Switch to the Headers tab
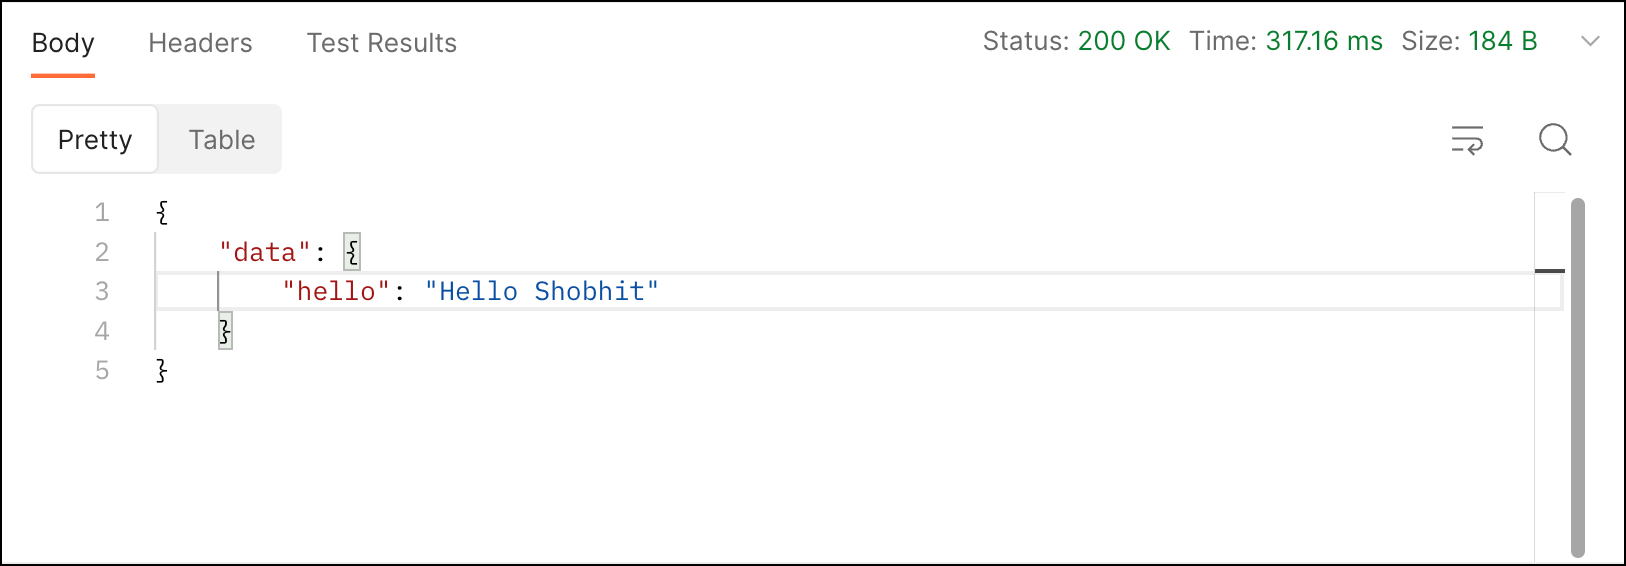1626x566 pixels. (x=200, y=43)
